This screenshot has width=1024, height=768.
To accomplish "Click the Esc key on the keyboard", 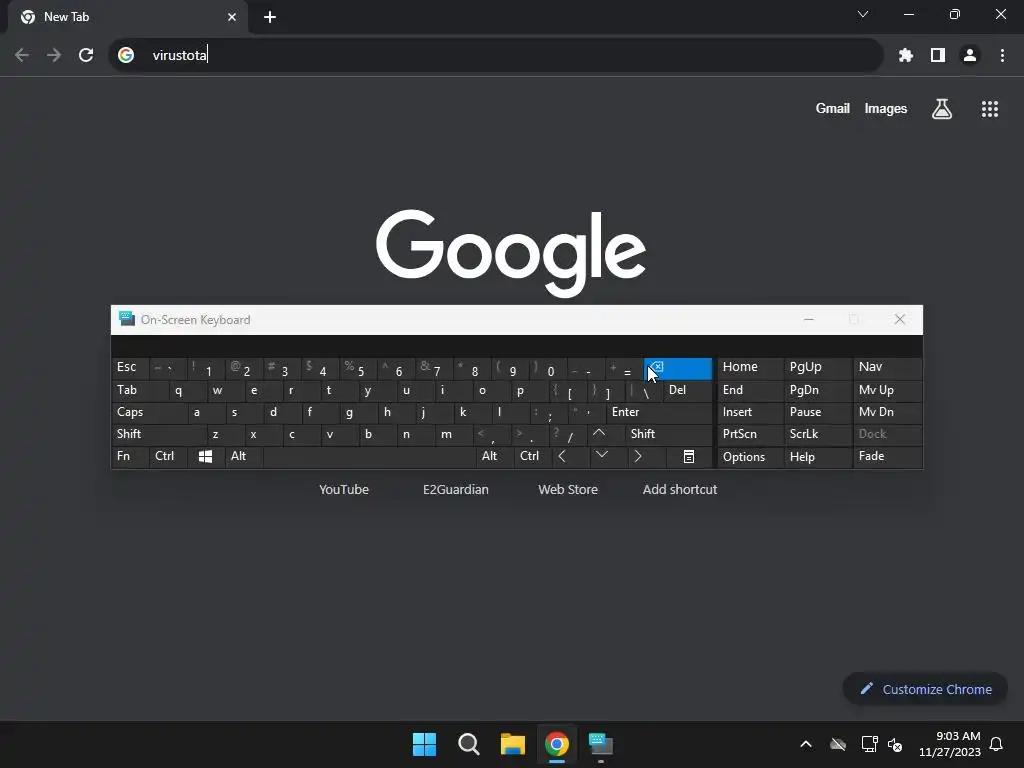I will [x=130, y=367].
